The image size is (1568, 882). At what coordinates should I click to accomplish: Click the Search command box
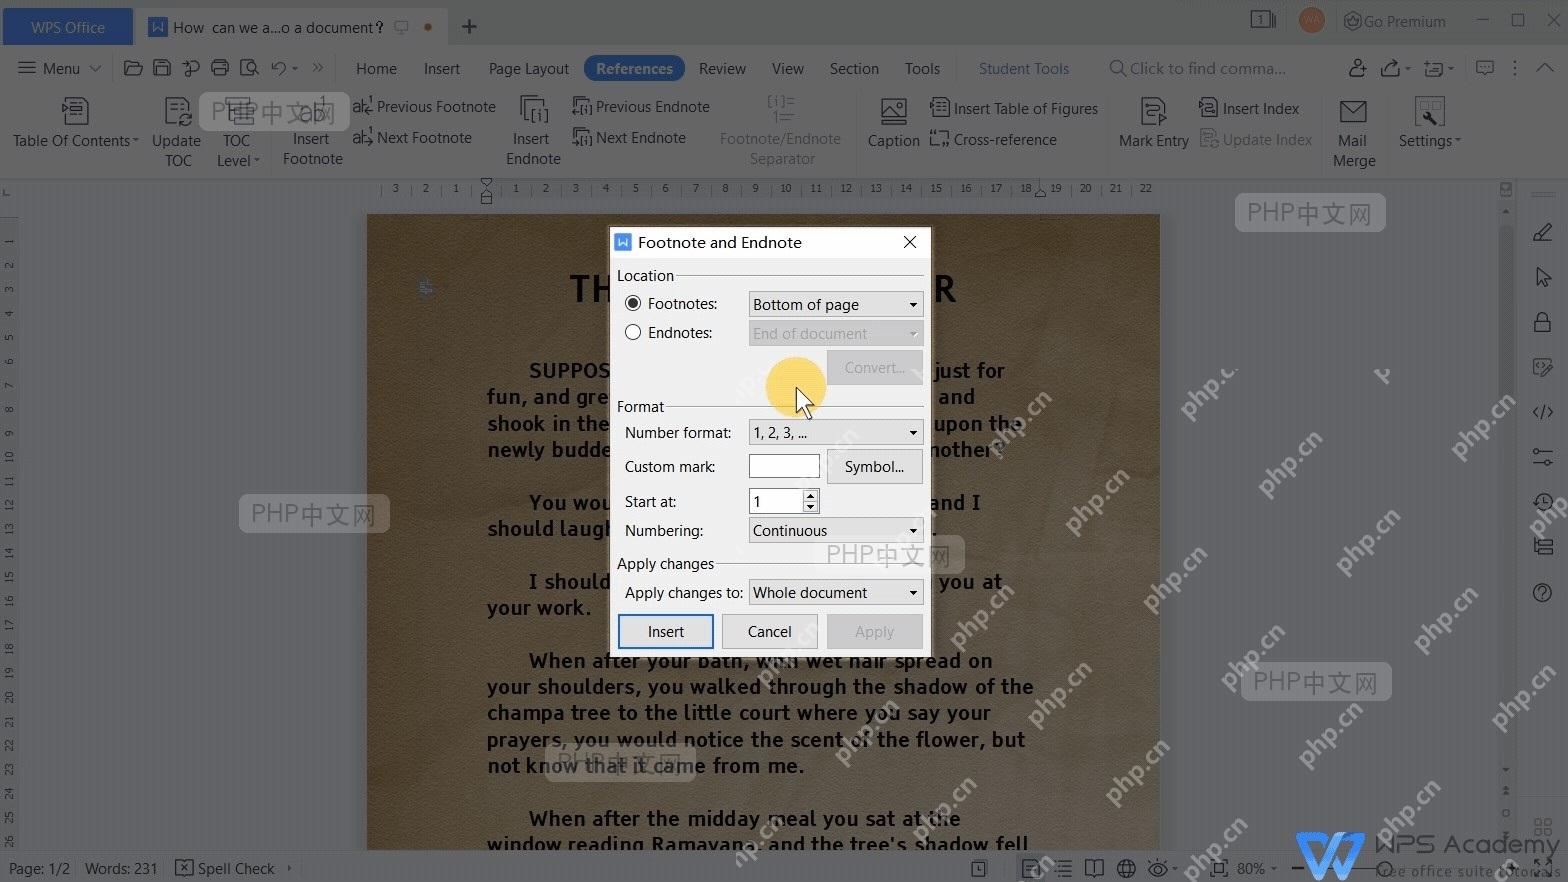pos(1198,68)
